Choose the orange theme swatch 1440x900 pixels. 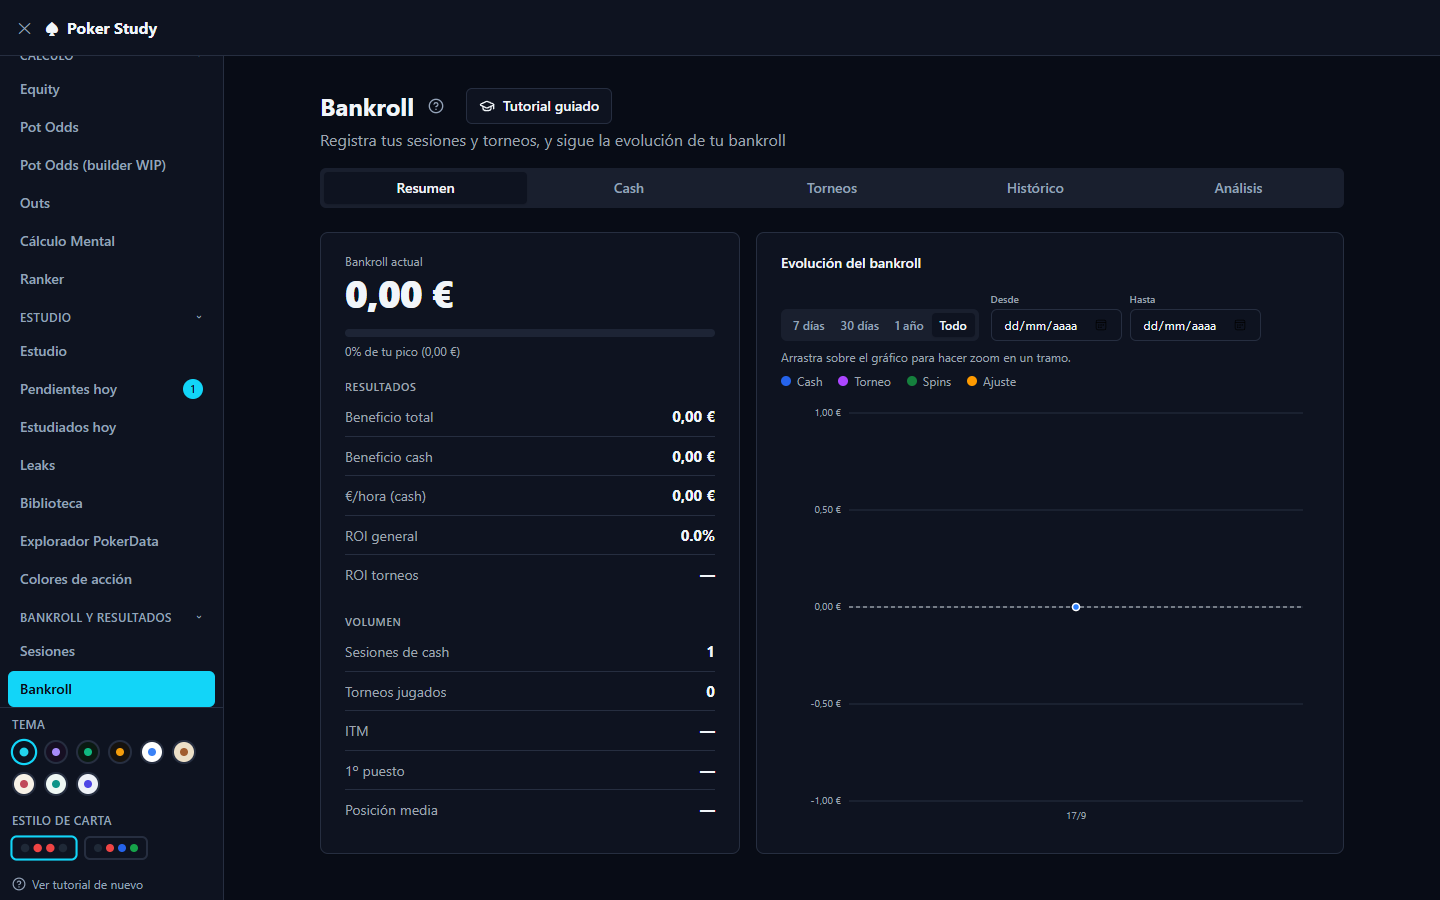[120, 752]
